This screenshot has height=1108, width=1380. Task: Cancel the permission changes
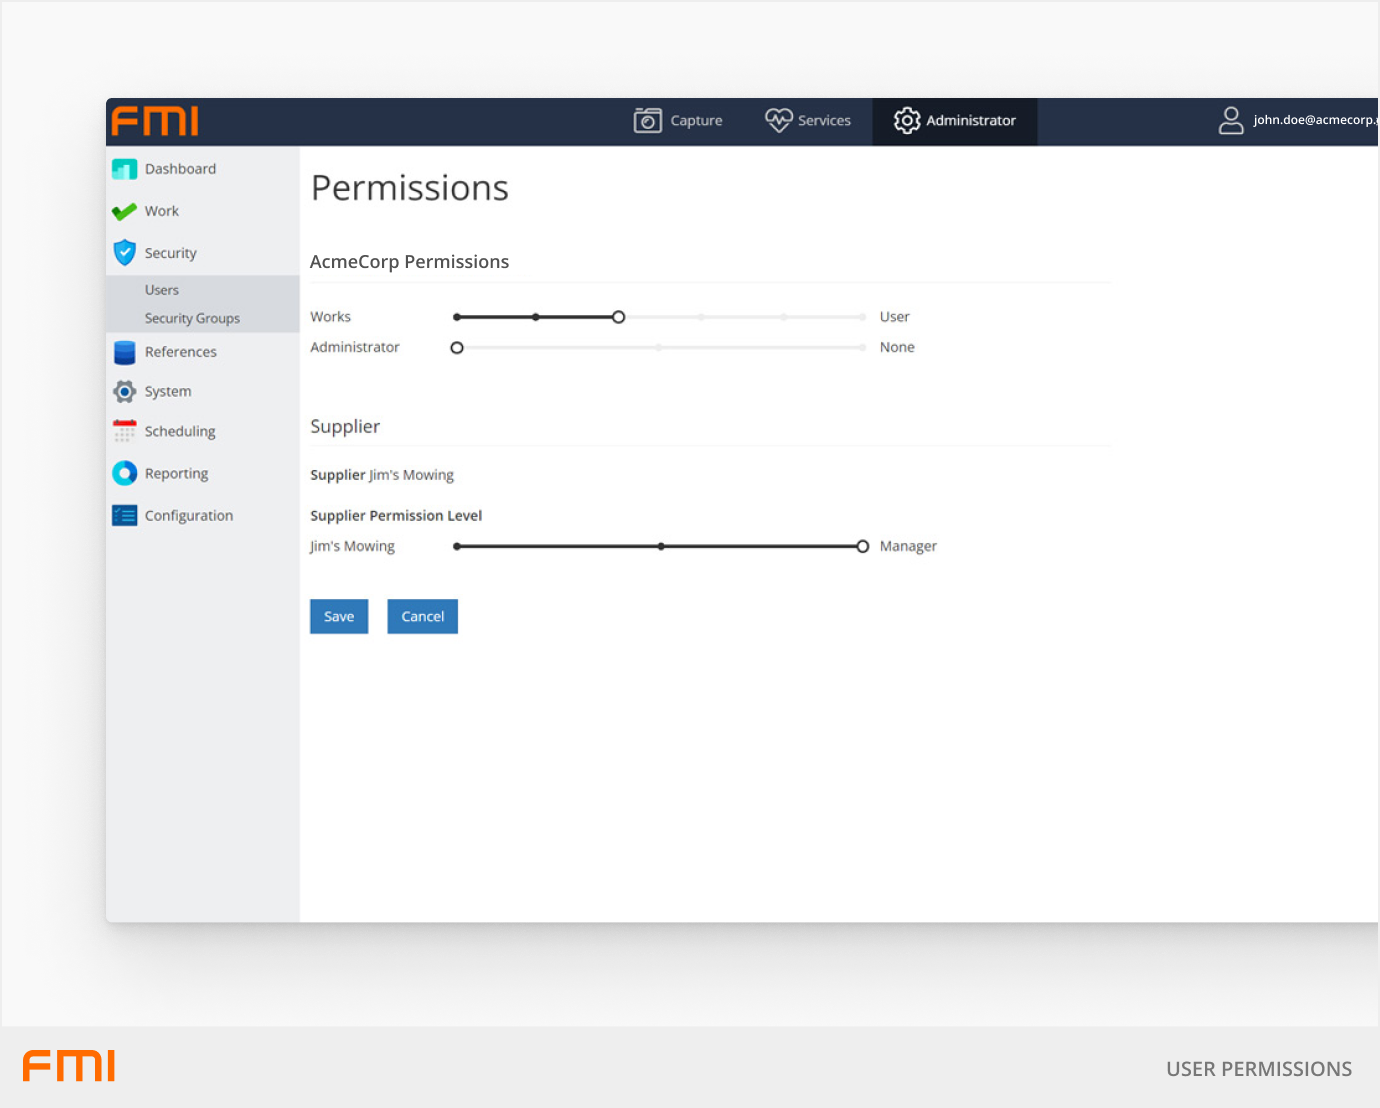coord(422,617)
